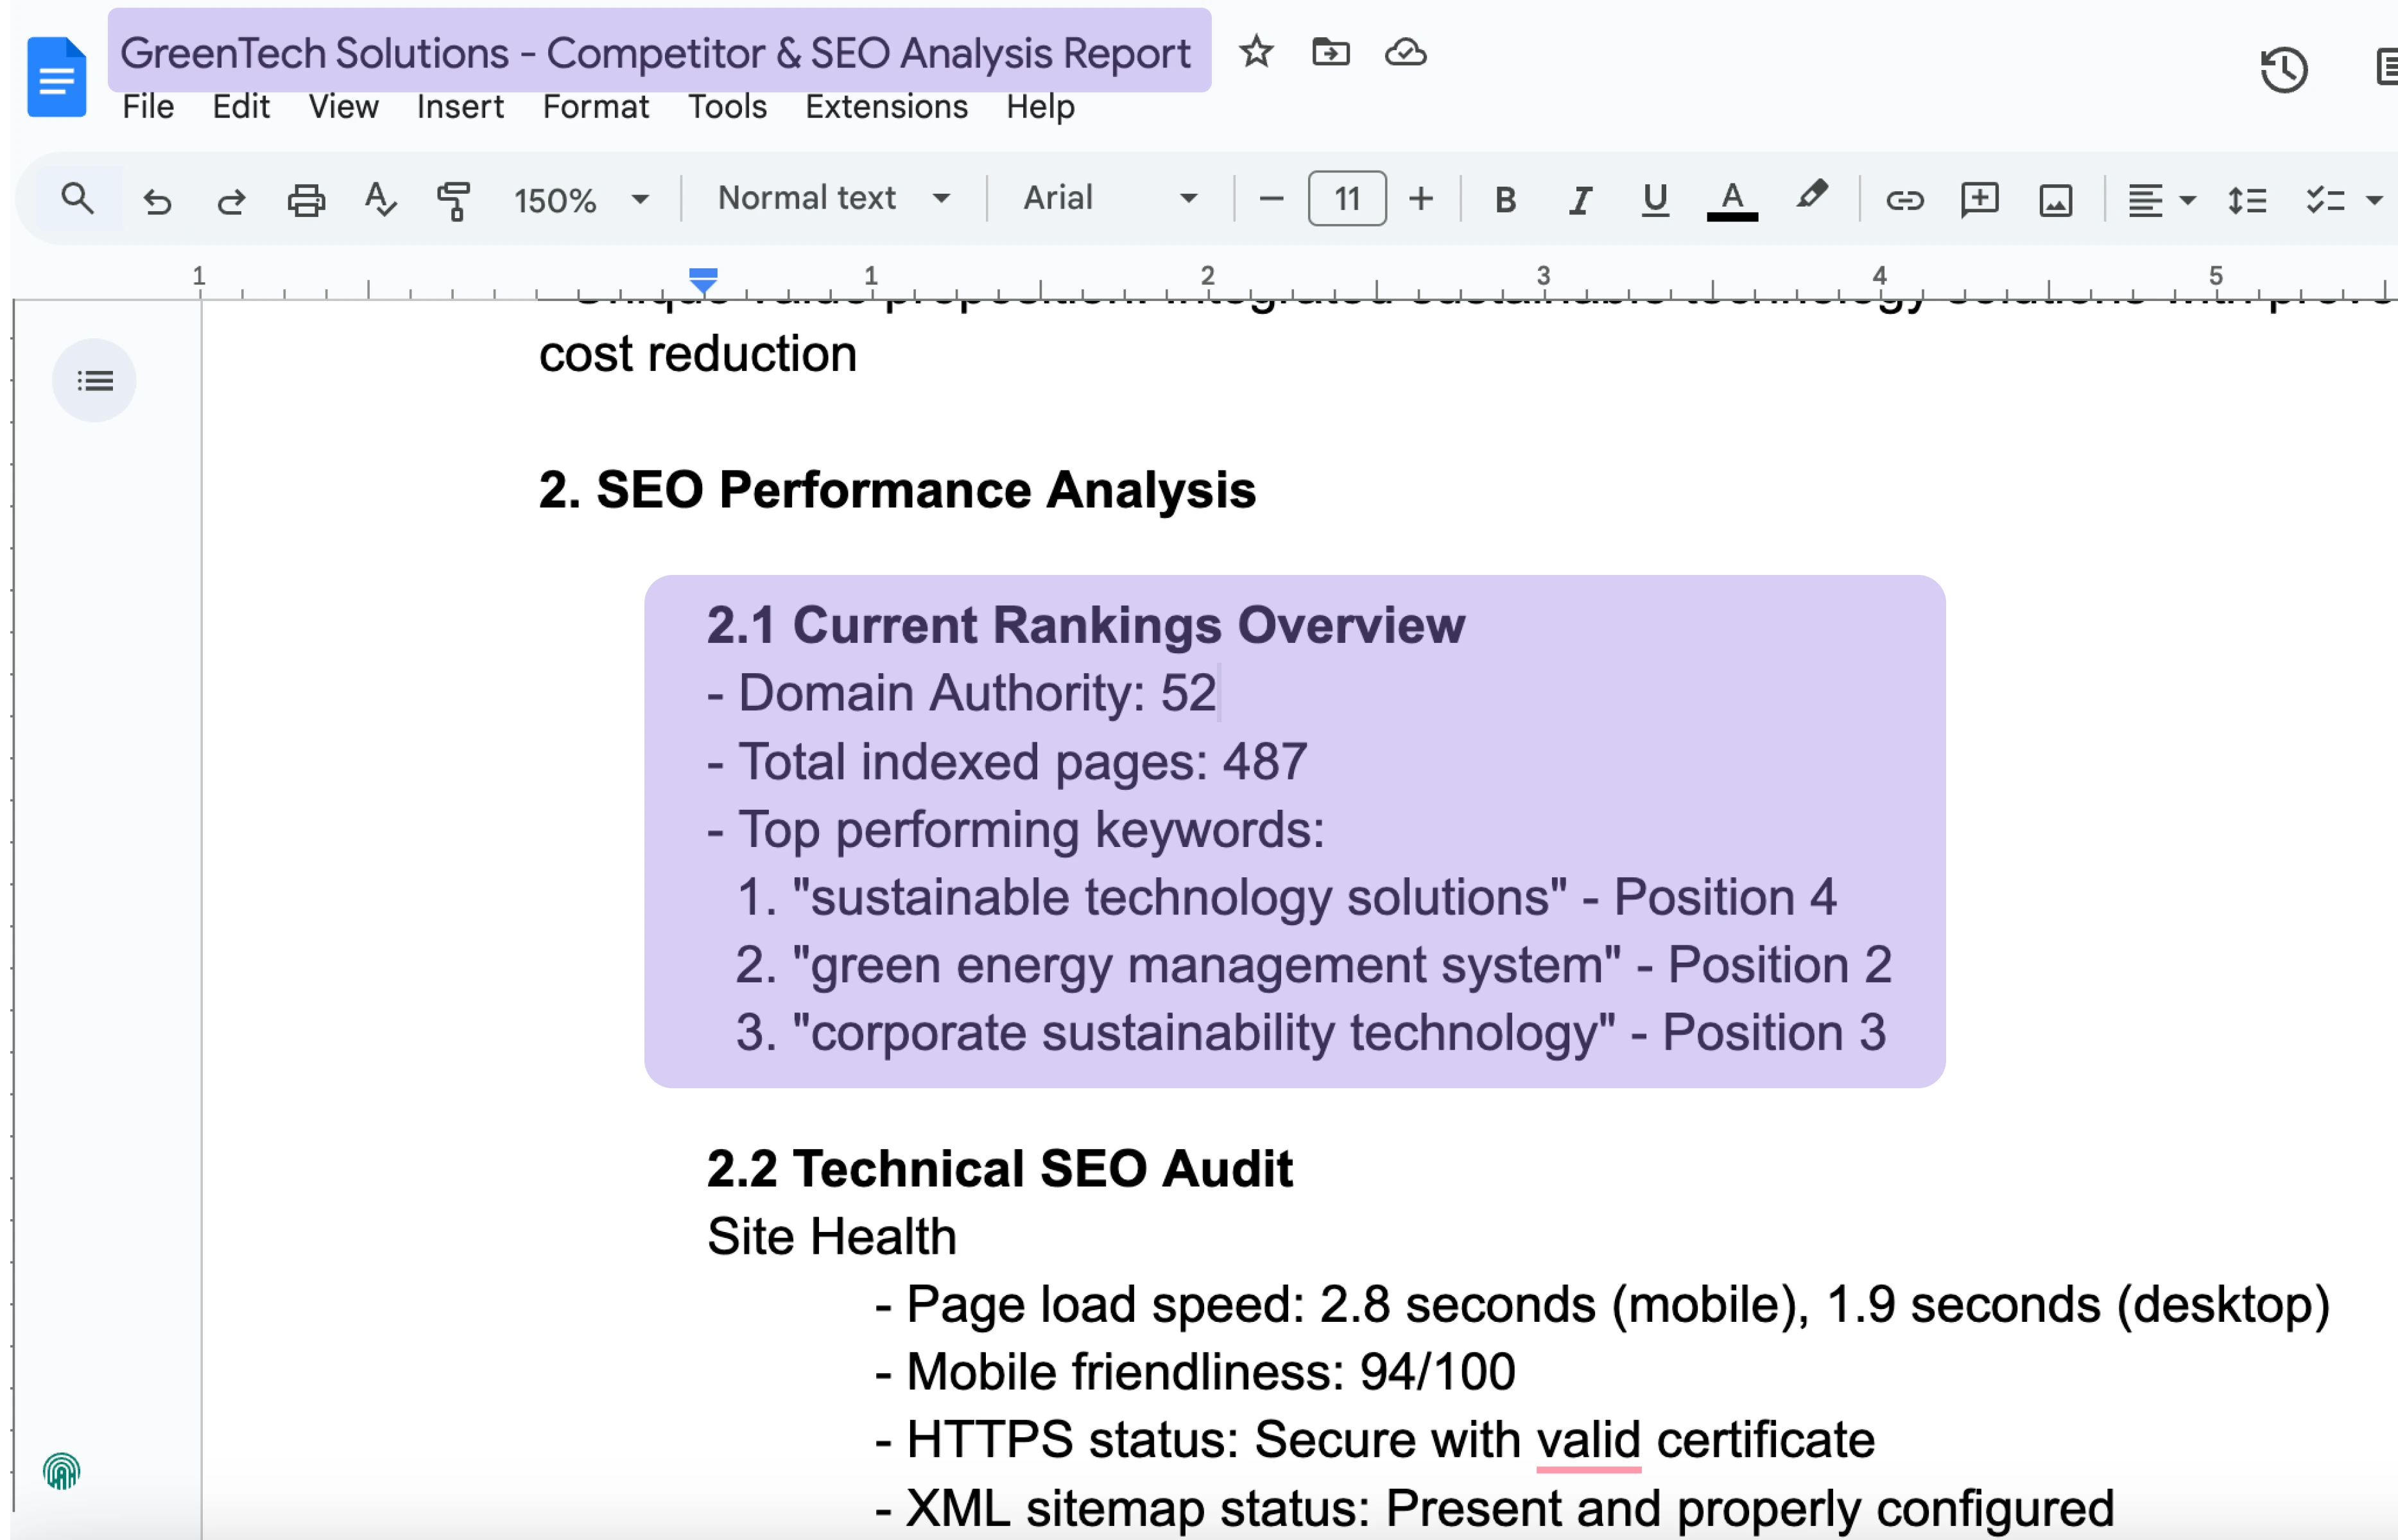Toggle italic formatting
This screenshot has height=1540, width=2398.
pos(1580,200)
